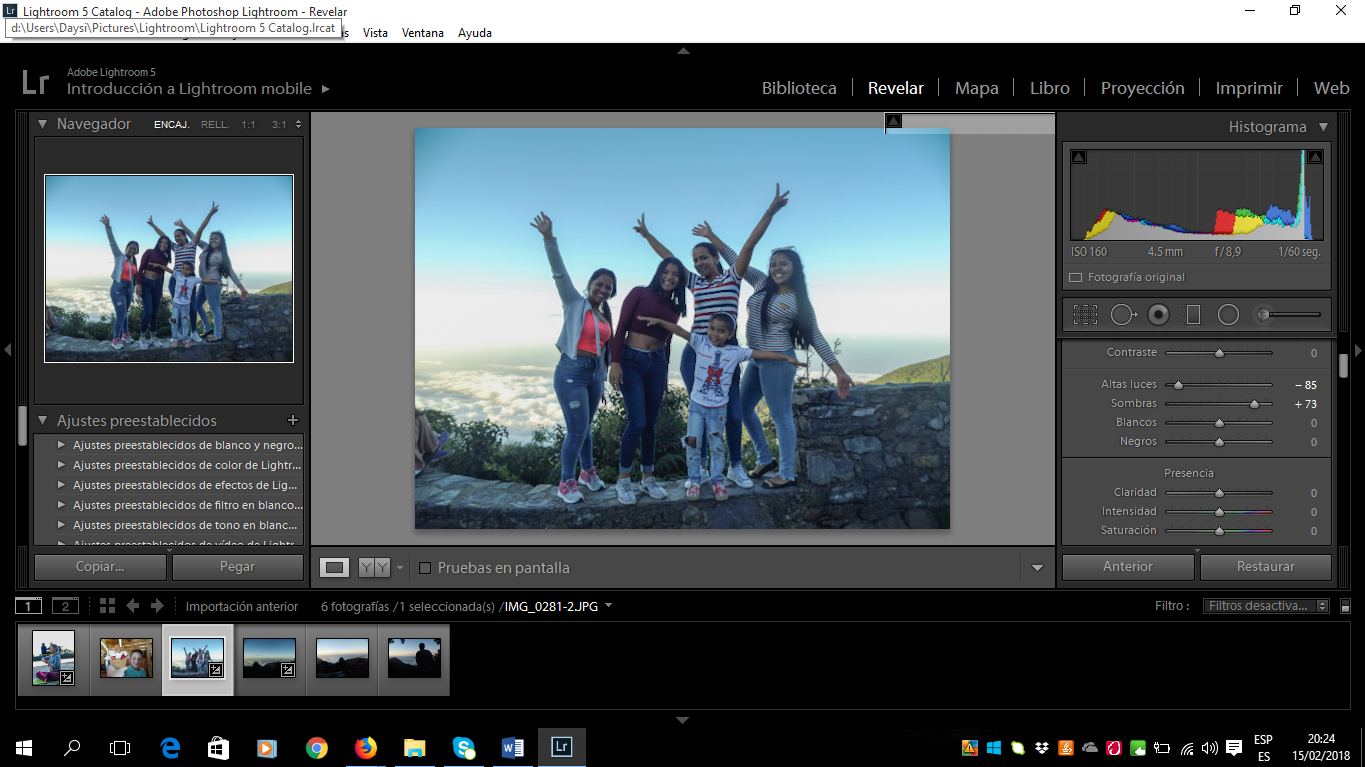Toggle highlight clipping marker above the photo
1365x767 pixels.
pyautogui.click(x=894, y=121)
